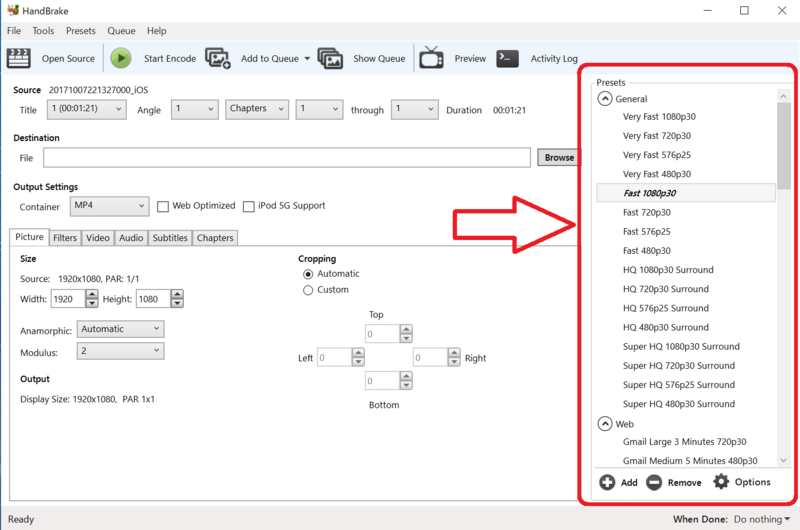Collapse the General presets group
Image resolution: width=800 pixels, height=530 pixels.
pos(605,98)
